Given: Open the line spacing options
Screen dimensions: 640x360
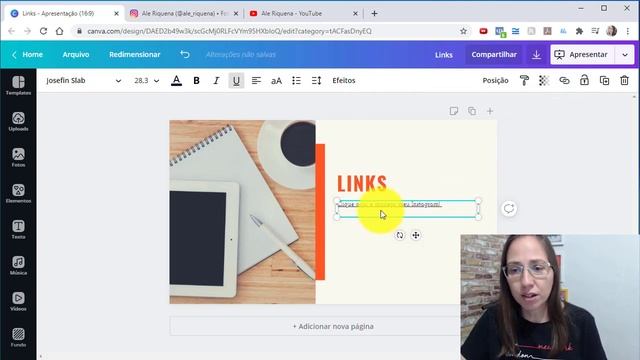Looking at the screenshot, I should click(316, 80).
